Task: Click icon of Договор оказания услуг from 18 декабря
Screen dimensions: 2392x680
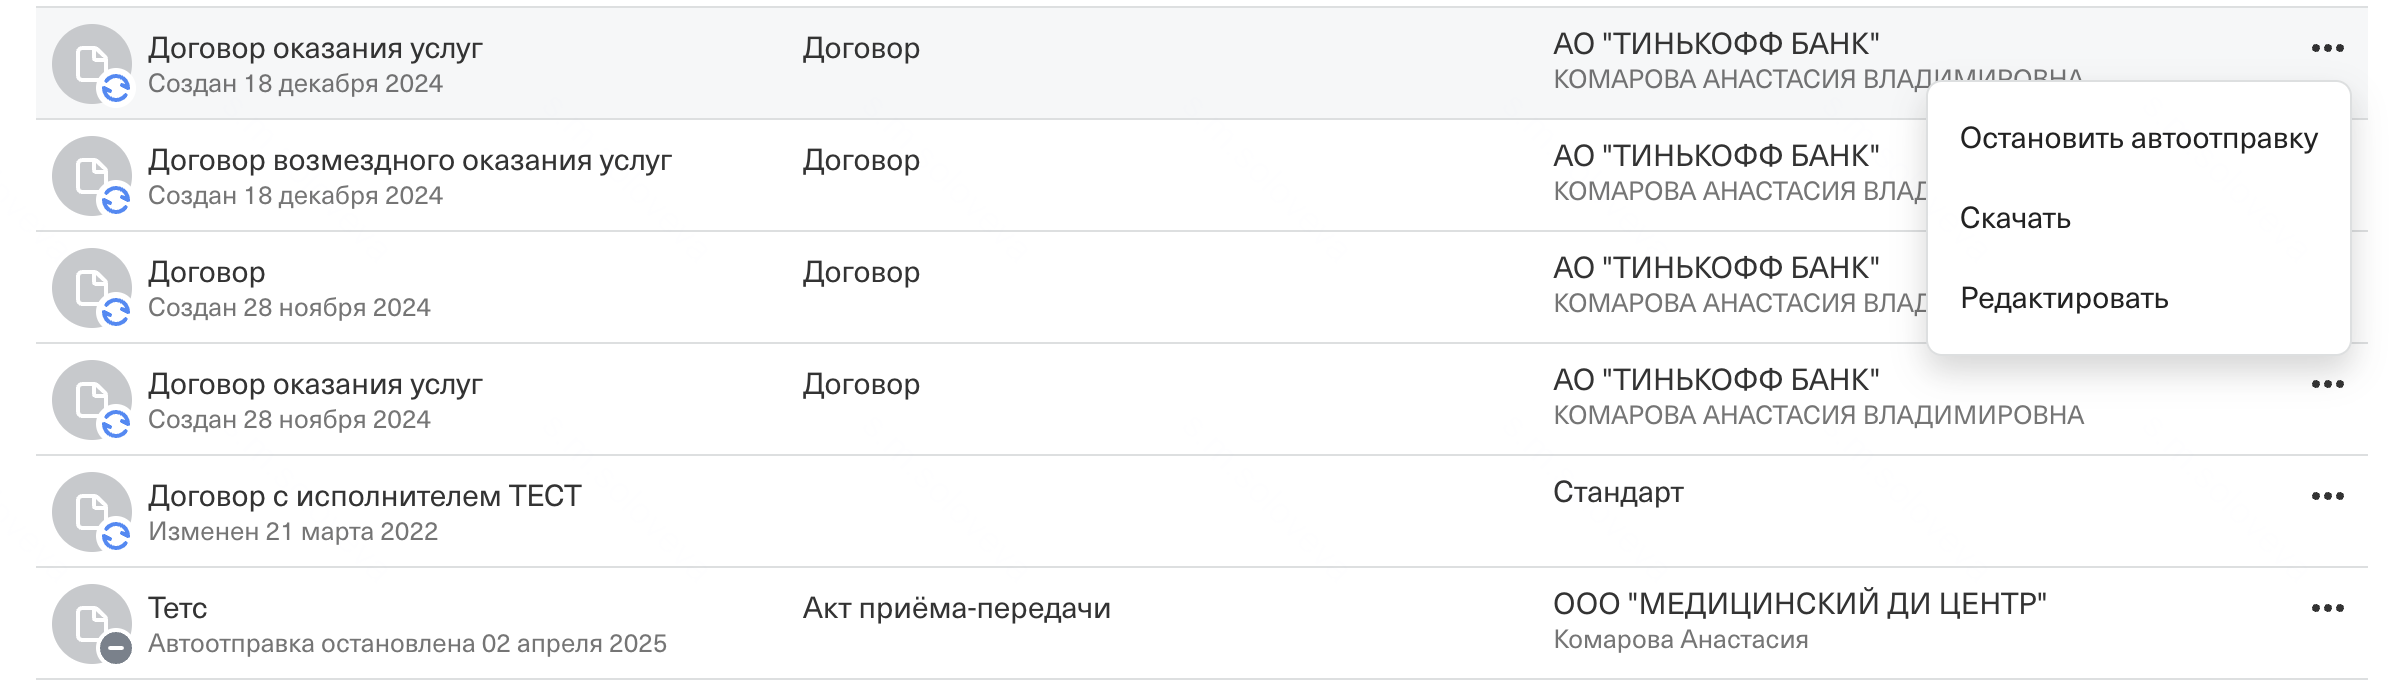Action: click(92, 64)
